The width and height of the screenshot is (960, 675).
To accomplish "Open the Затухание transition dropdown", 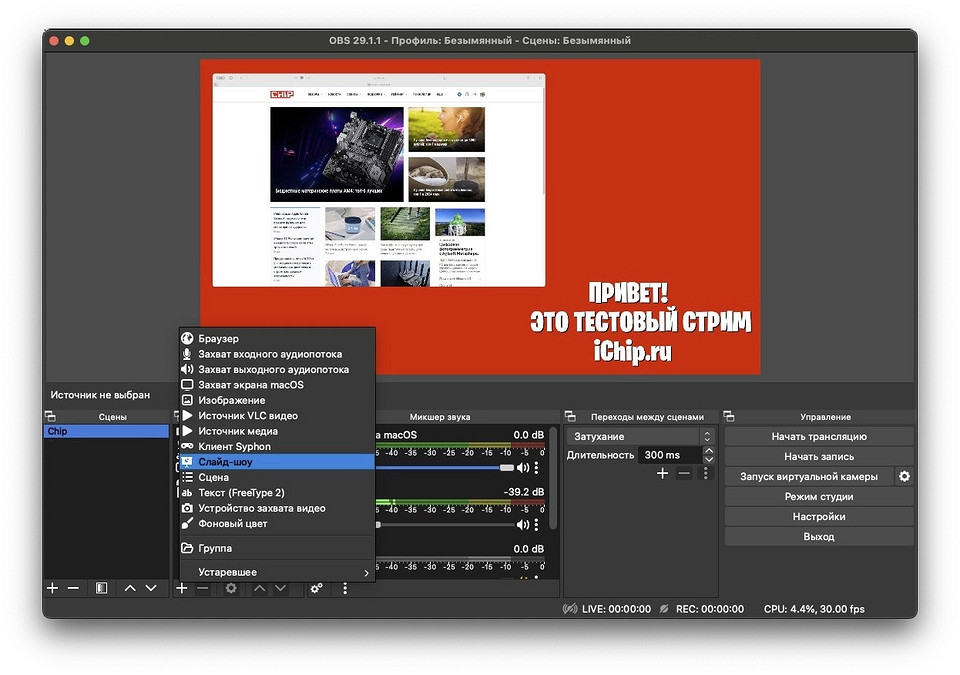I will 640,437.
